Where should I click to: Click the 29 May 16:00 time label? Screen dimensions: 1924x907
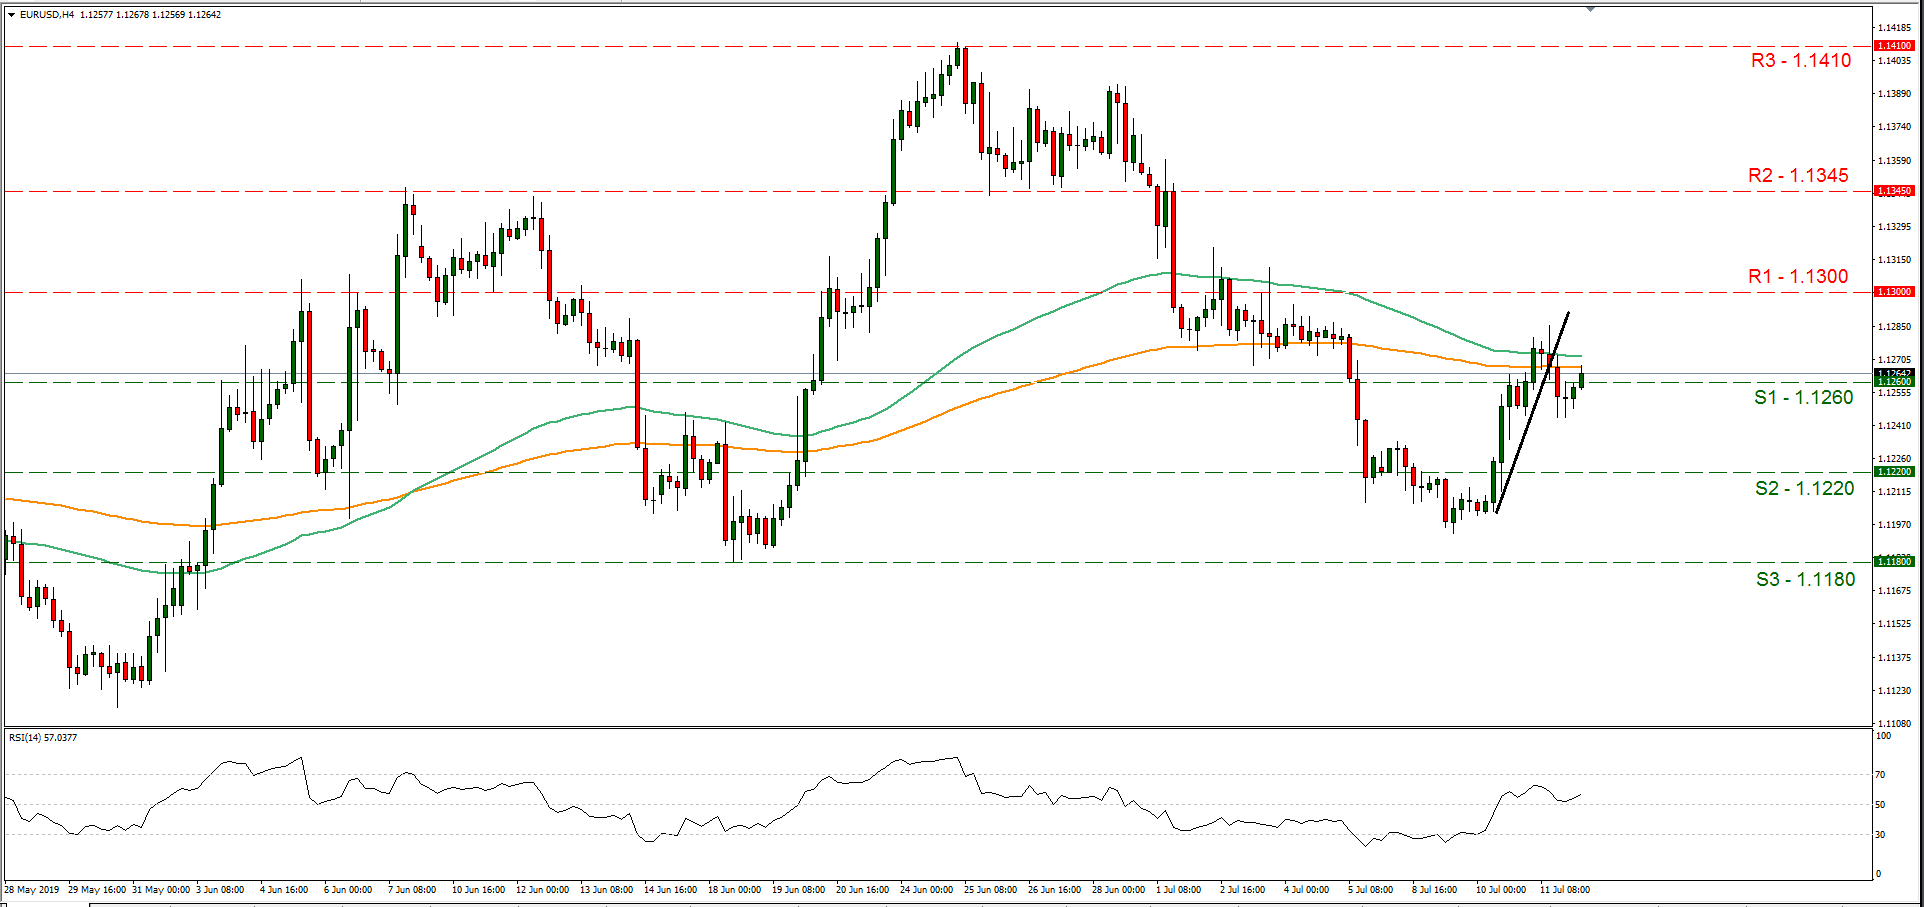(97, 890)
